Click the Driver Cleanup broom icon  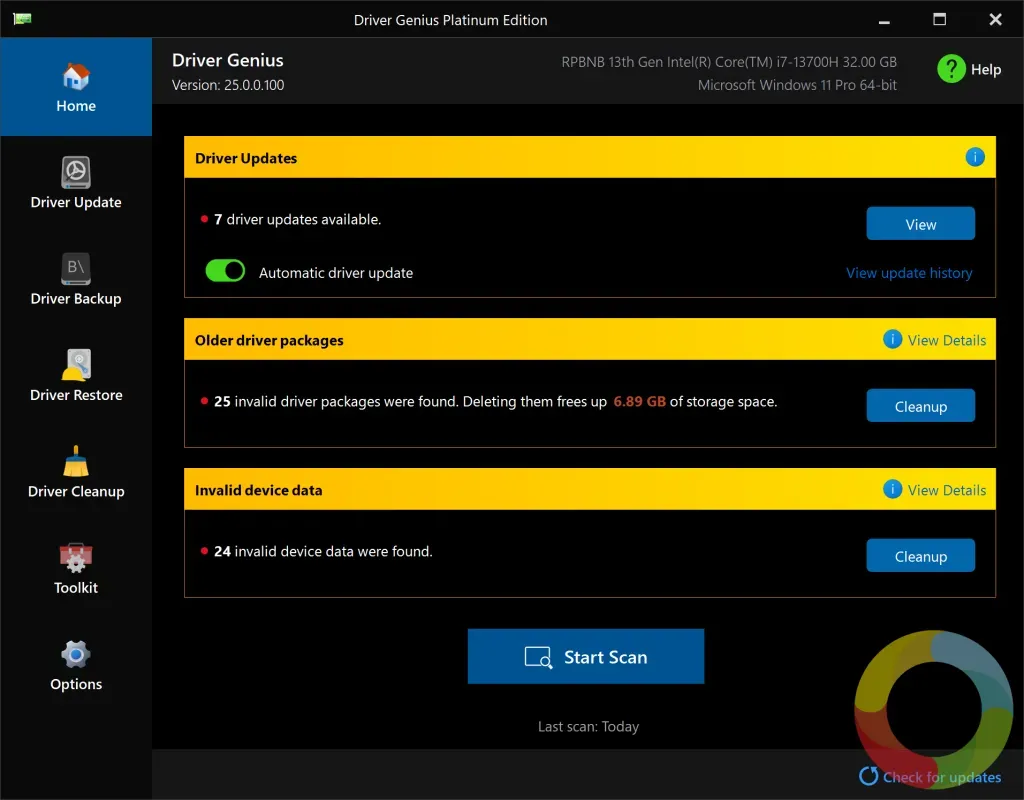(76, 461)
